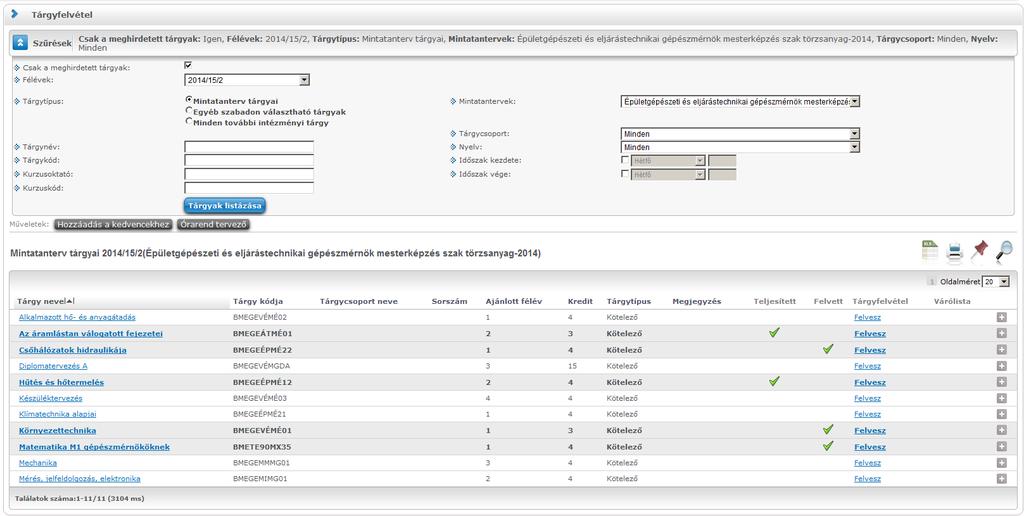Click the Tárgyak listázása button
The image size is (1024, 516).
225,206
